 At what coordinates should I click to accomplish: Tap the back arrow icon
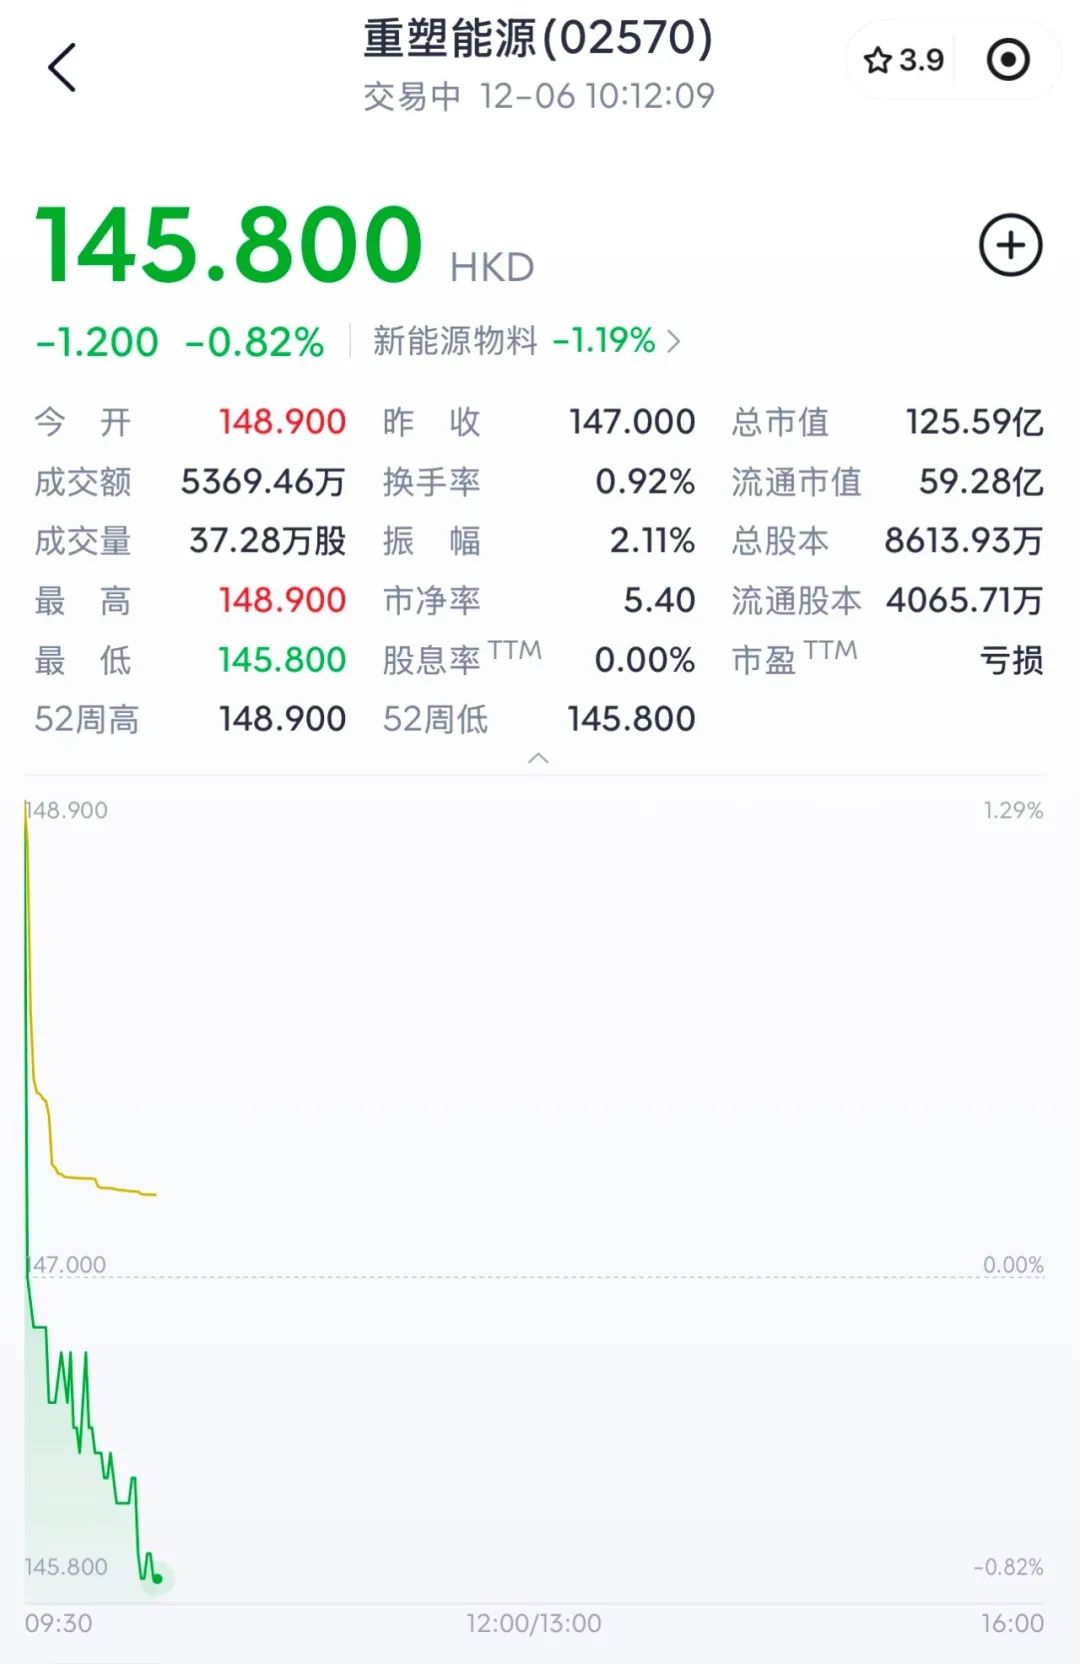62,68
